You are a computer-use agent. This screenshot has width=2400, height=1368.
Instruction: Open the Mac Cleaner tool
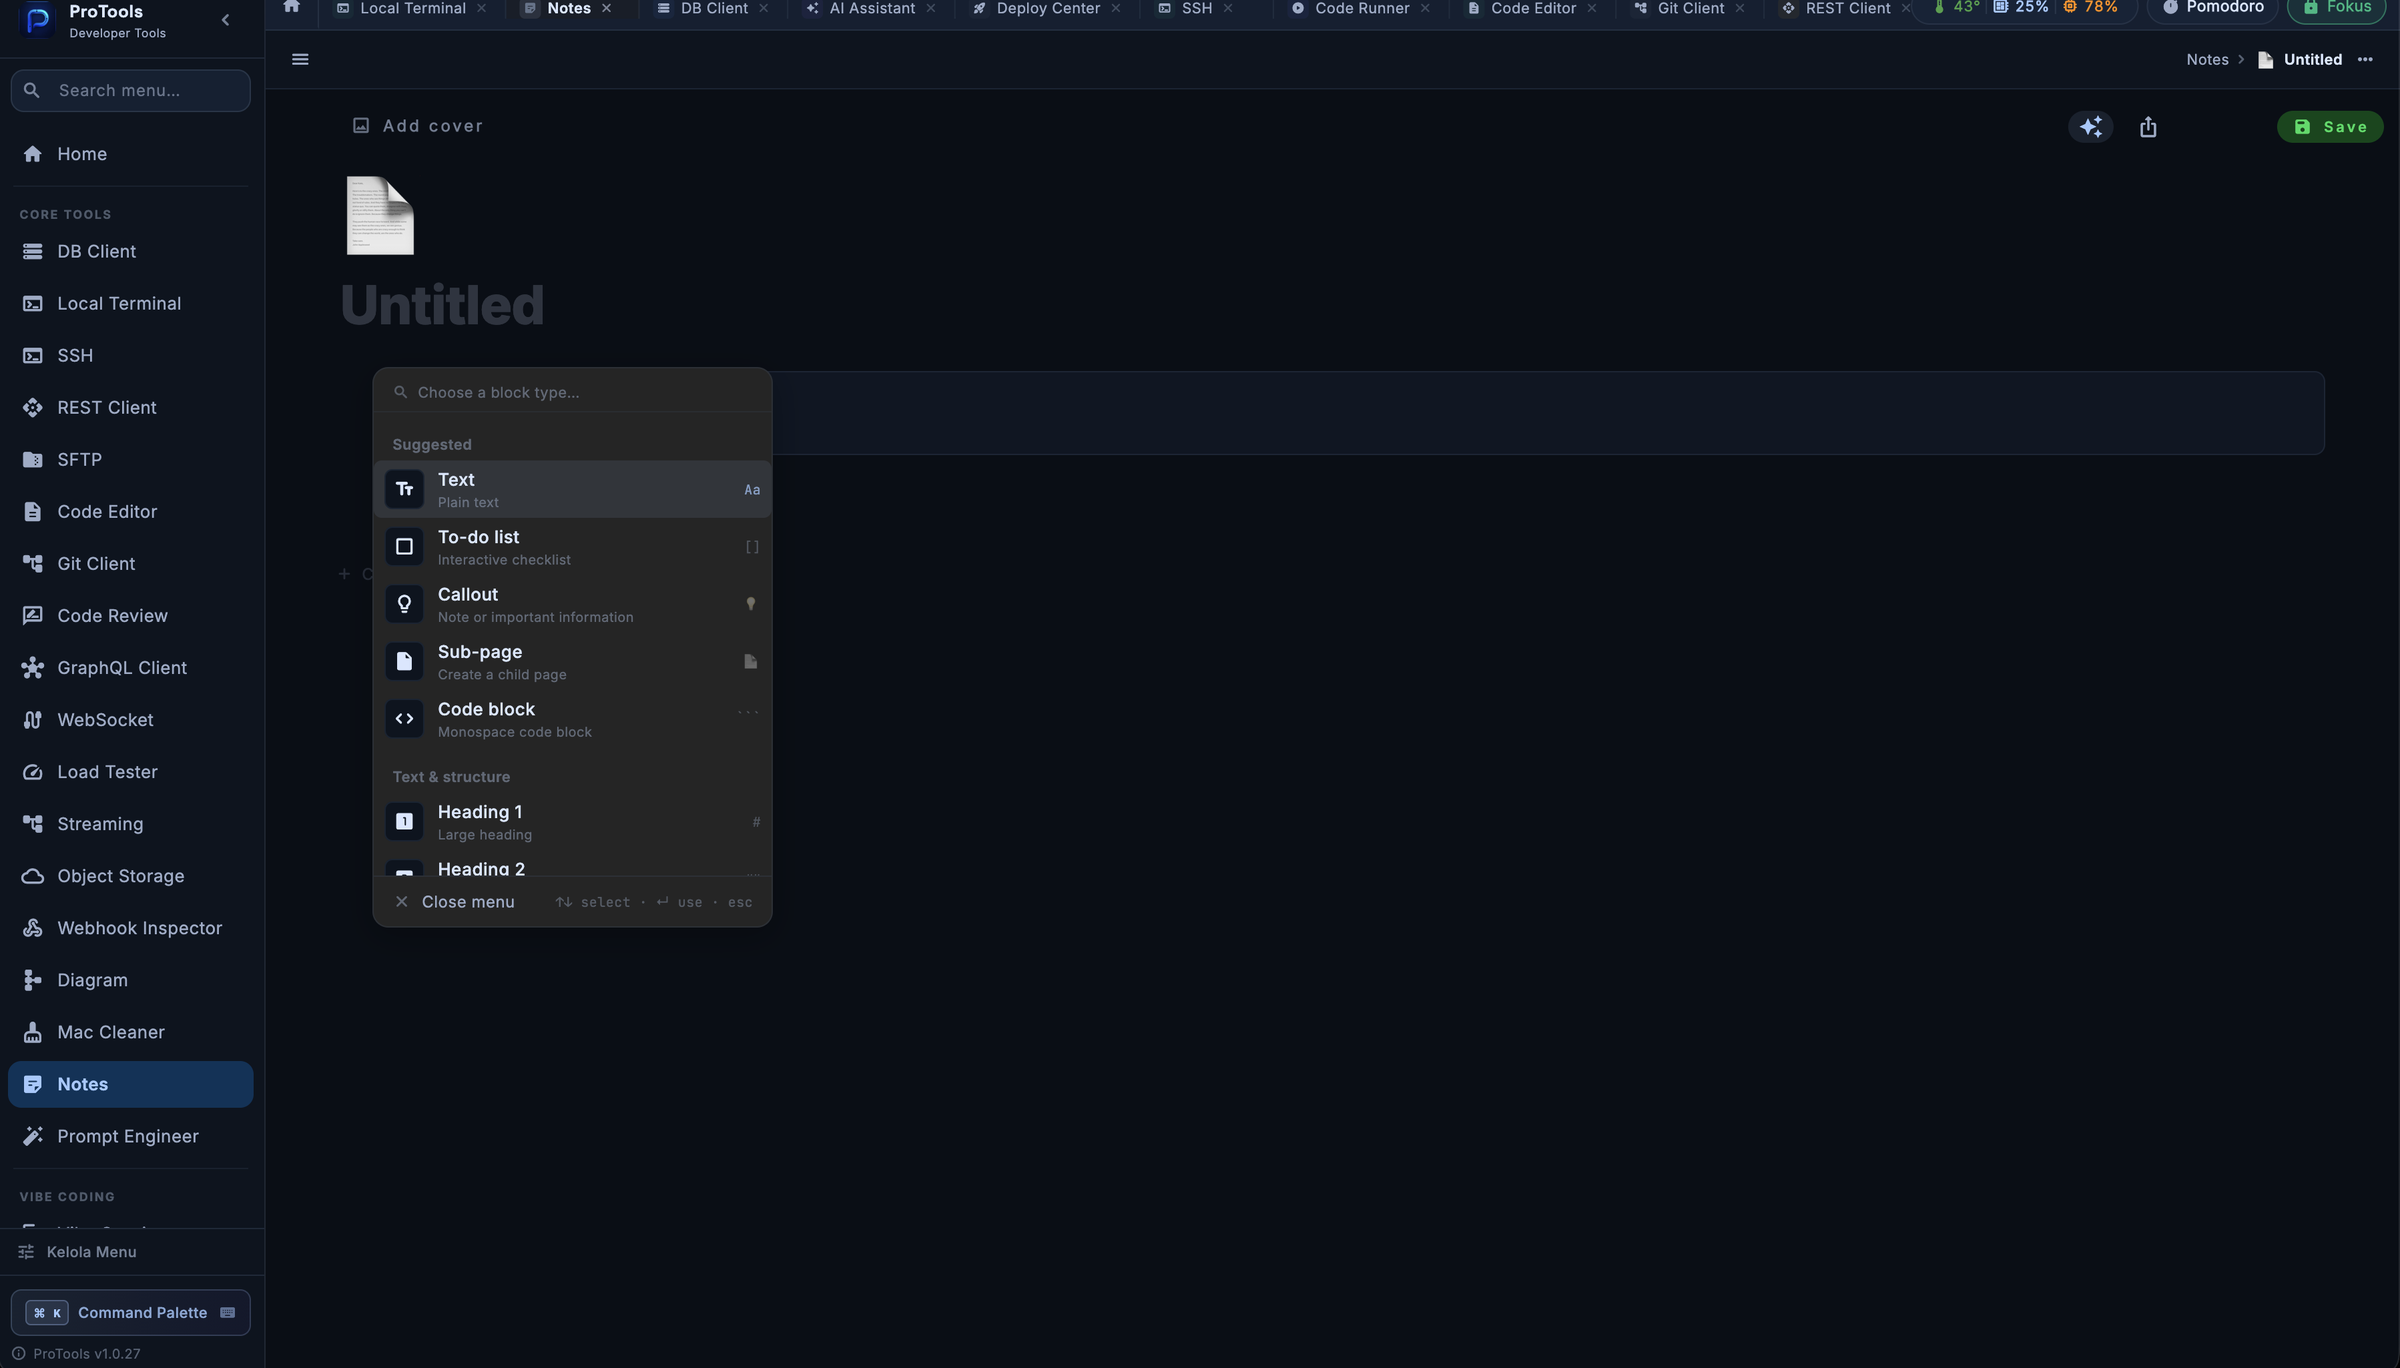(x=131, y=1032)
